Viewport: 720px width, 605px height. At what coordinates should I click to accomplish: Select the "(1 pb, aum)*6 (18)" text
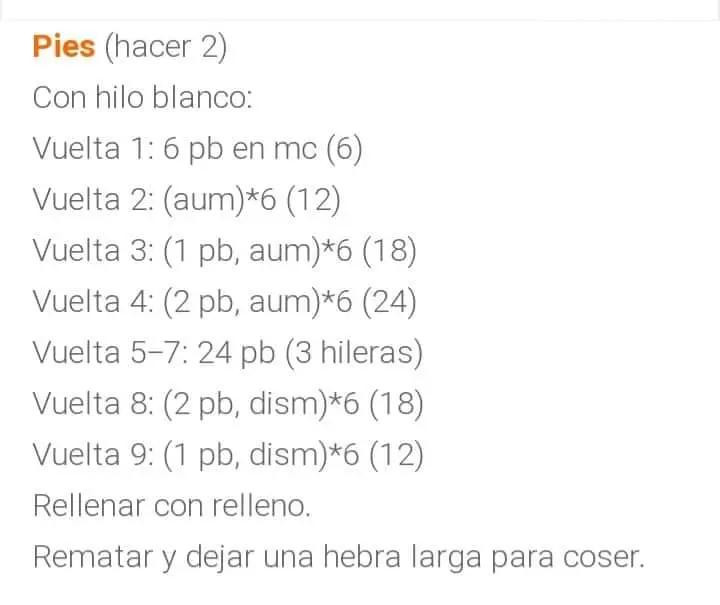point(288,251)
